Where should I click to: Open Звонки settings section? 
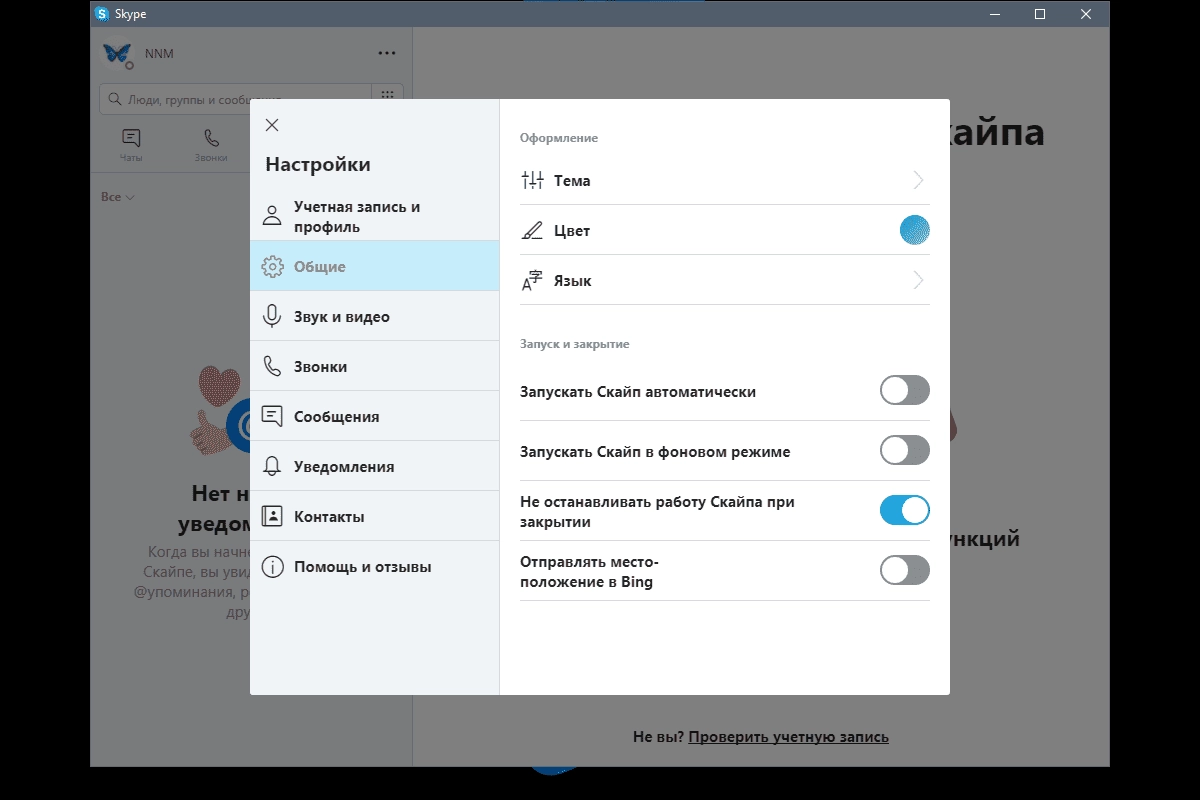pyautogui.click(x=374, y=366)
